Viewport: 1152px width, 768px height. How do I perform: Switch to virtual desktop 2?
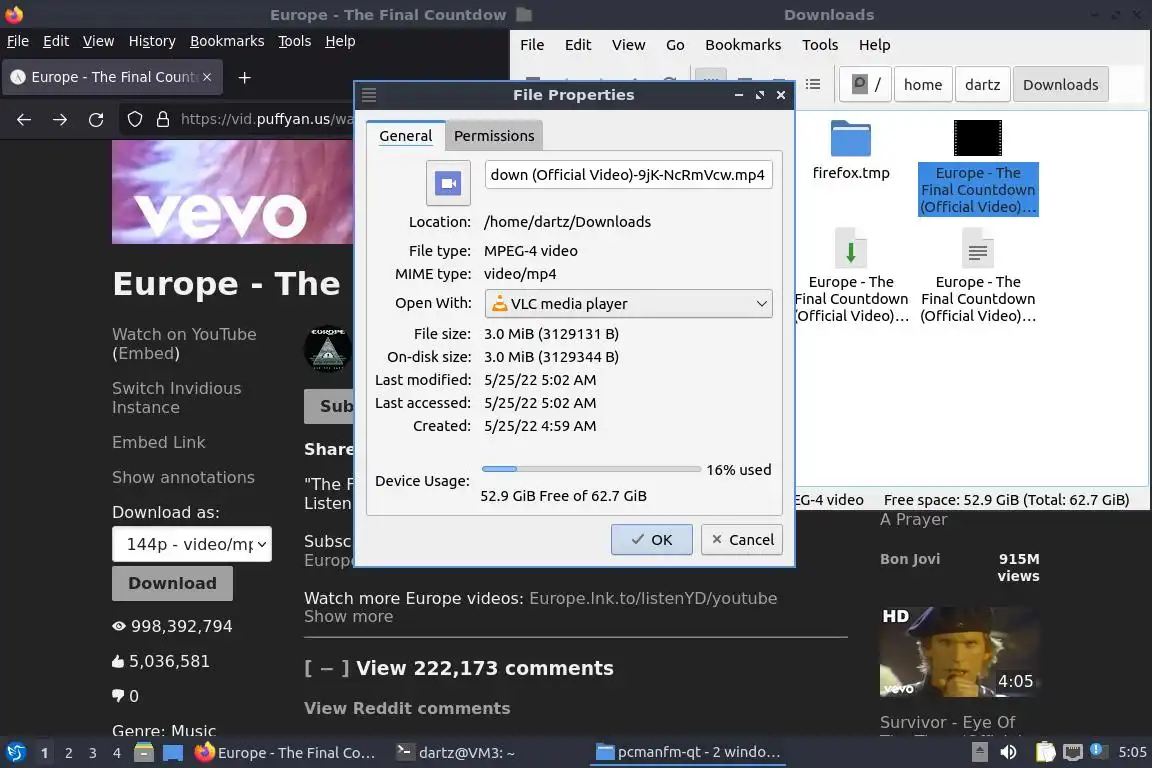pos(68,753)
